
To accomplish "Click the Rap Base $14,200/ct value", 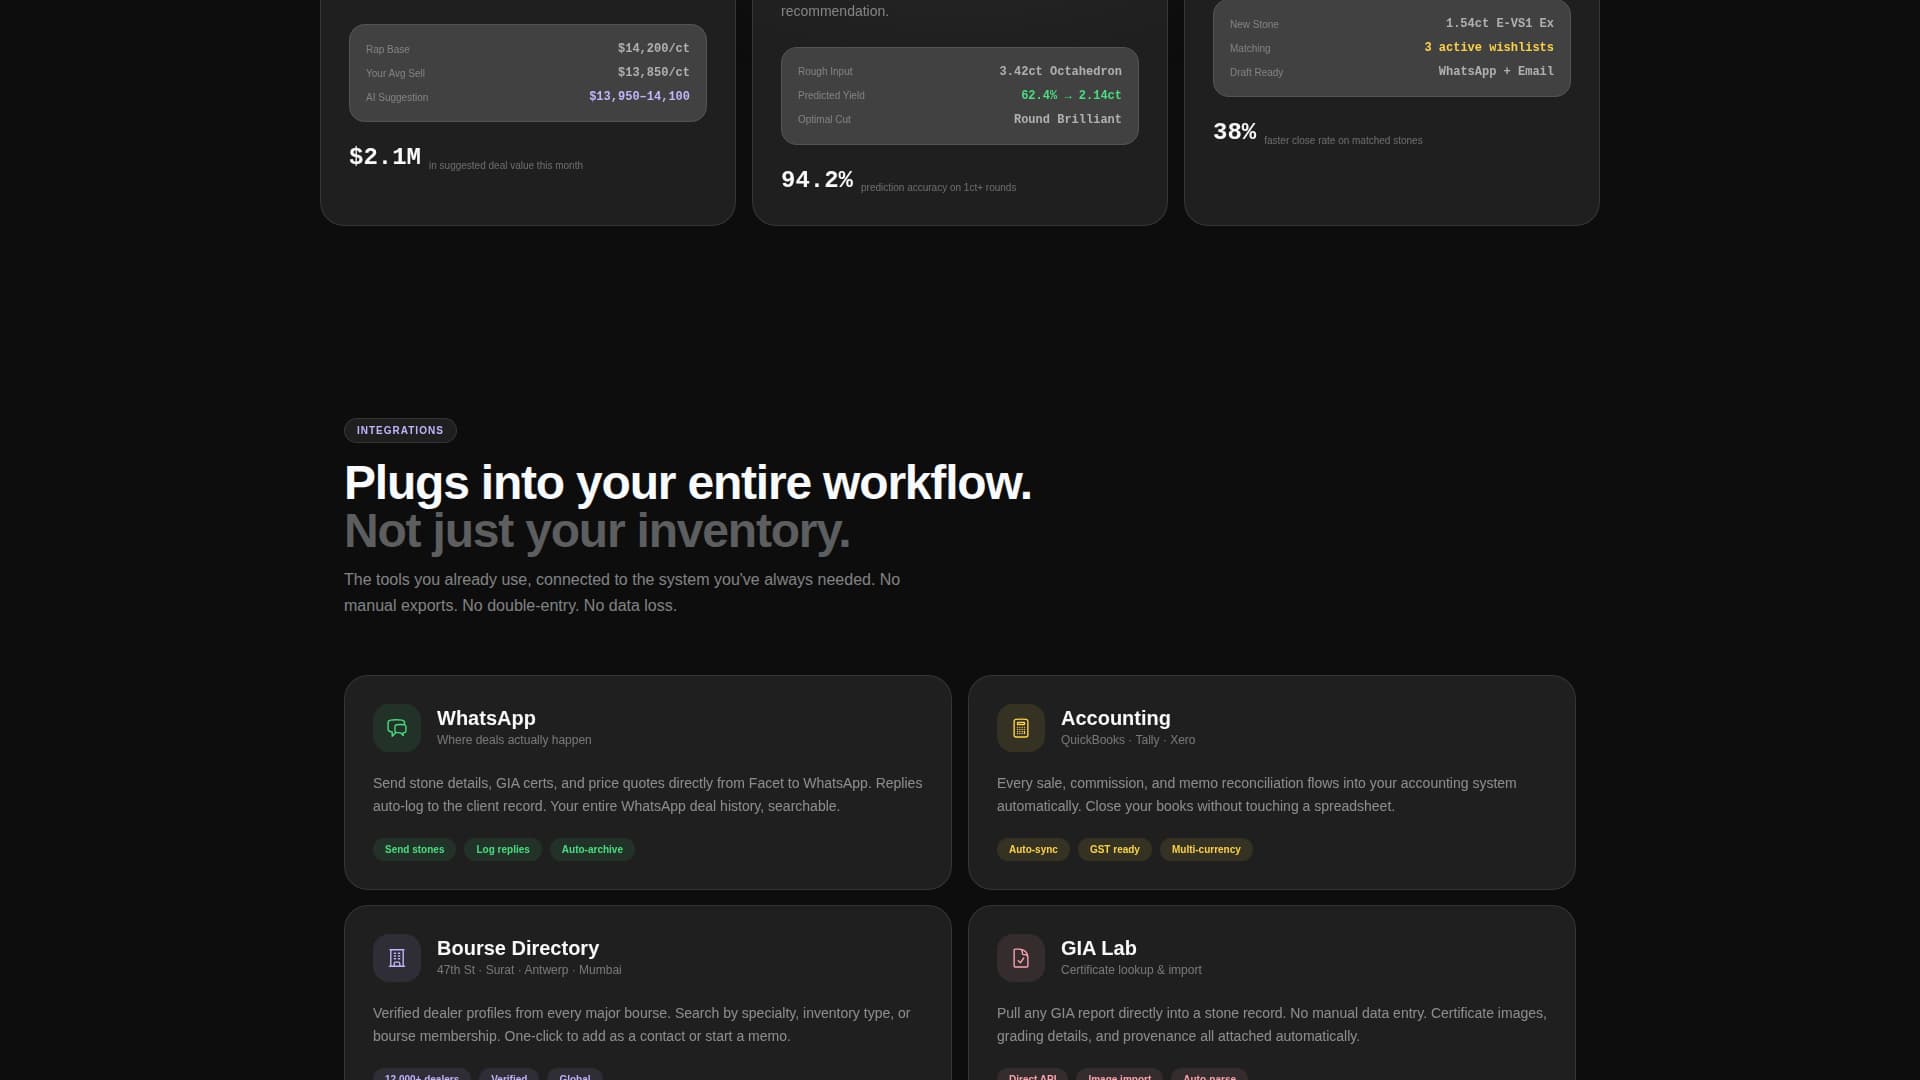I will [653, 48].
